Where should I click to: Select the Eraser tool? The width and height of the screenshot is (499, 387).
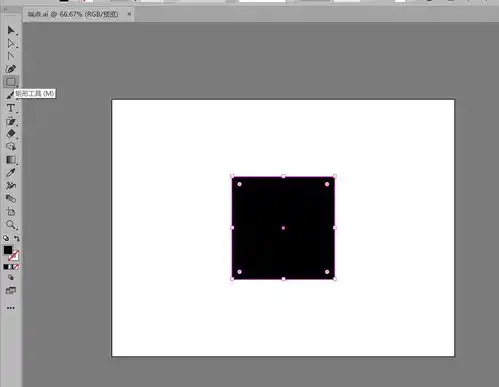(11, 134)
